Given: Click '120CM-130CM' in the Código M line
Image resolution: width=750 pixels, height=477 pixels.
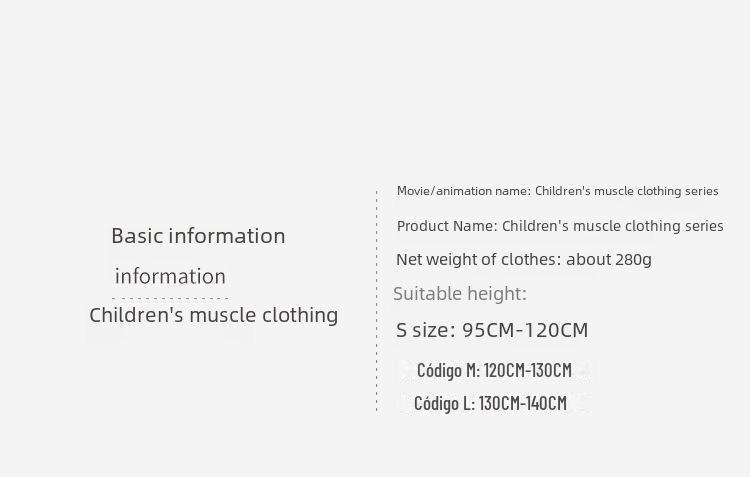Looking at the screenshot, I should [528, 370].
